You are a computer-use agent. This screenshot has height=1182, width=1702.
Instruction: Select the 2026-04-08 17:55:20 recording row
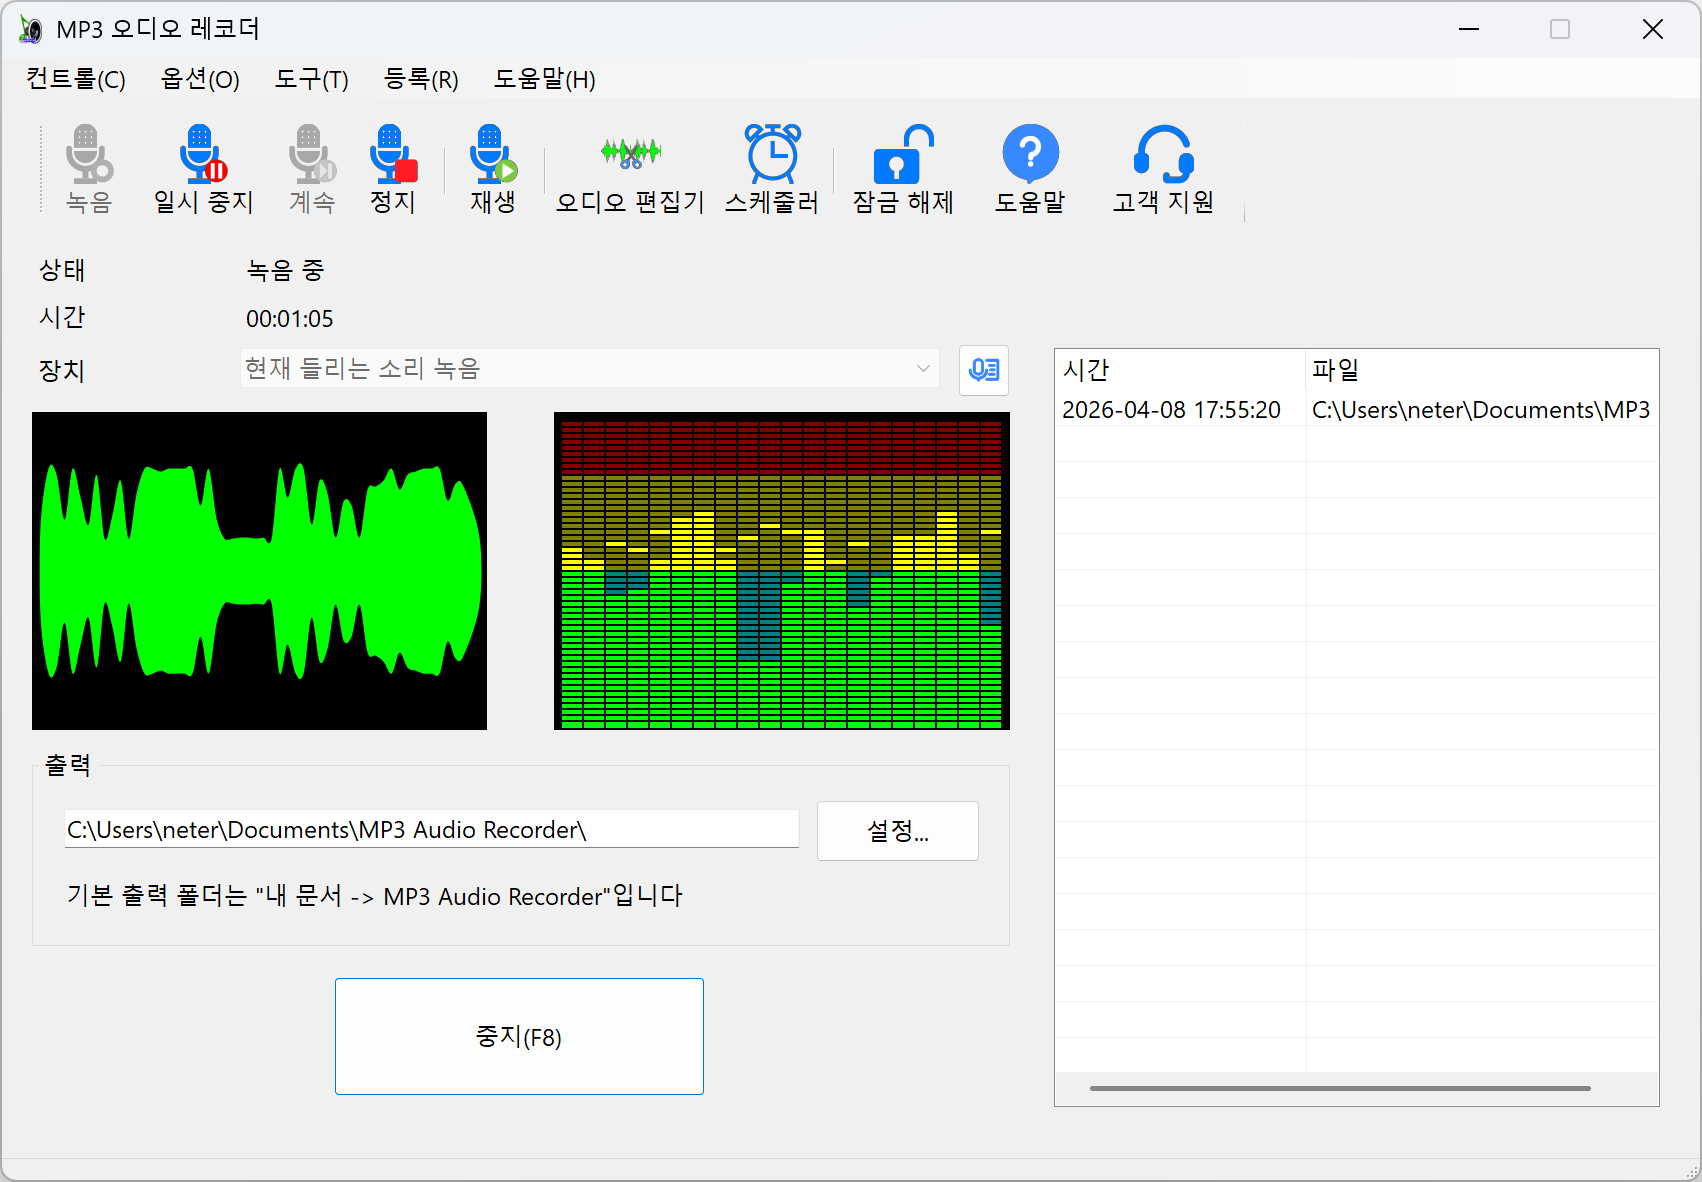click(1356, 410)
